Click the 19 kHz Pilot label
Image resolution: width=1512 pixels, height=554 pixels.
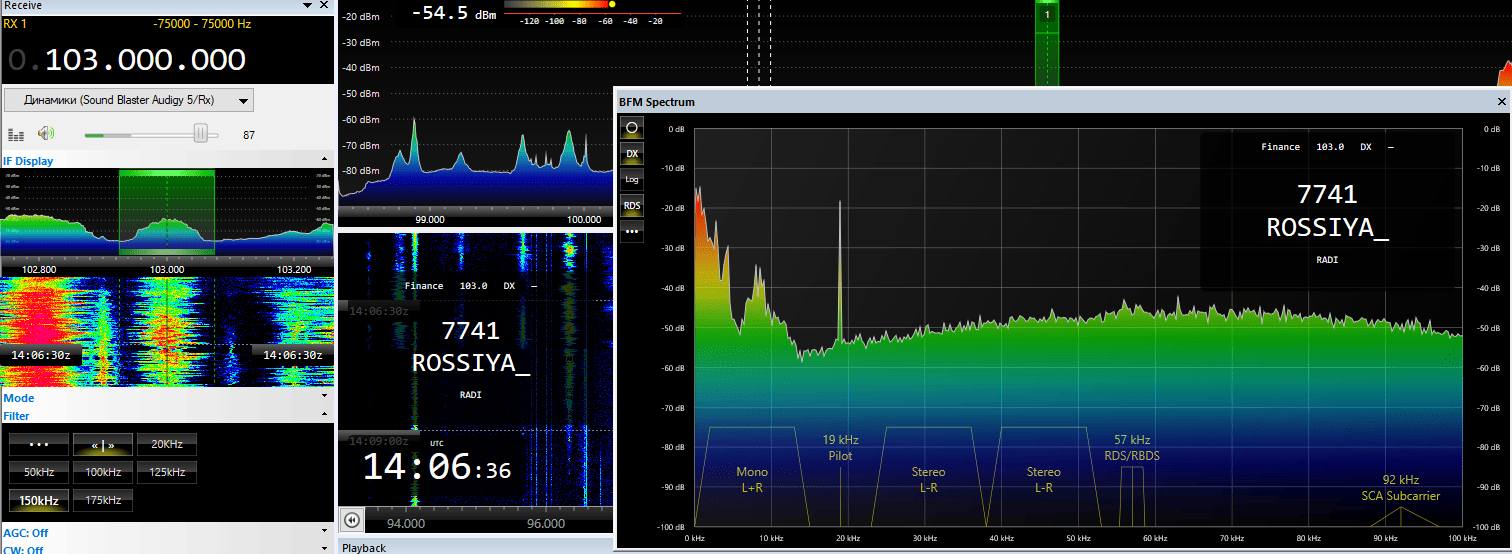(841, 447)
